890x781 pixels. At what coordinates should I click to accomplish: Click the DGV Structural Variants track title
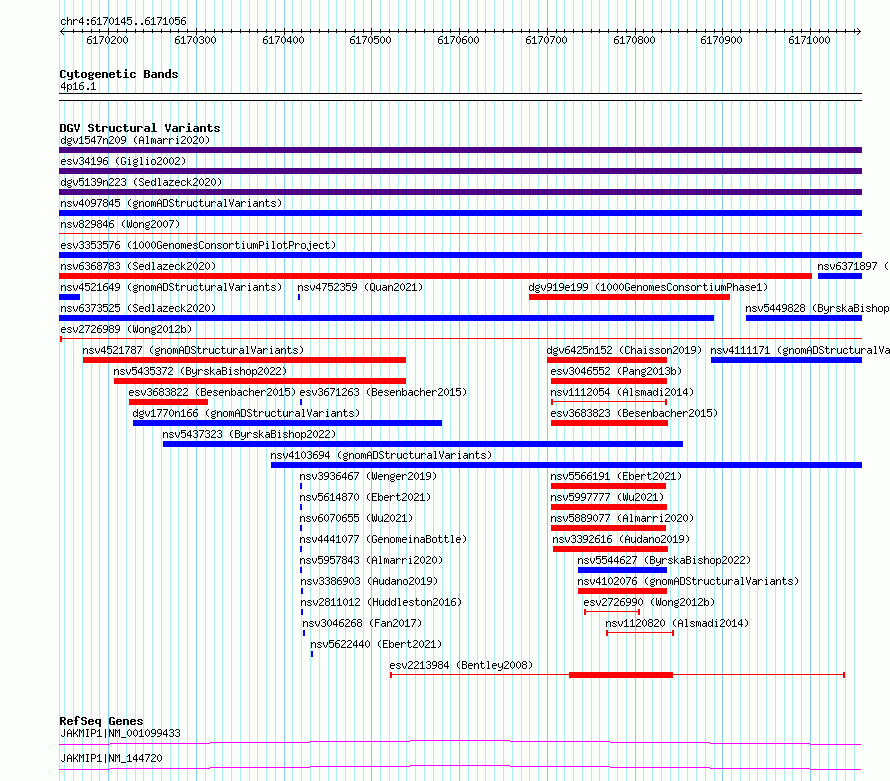(x=140, y=128)
